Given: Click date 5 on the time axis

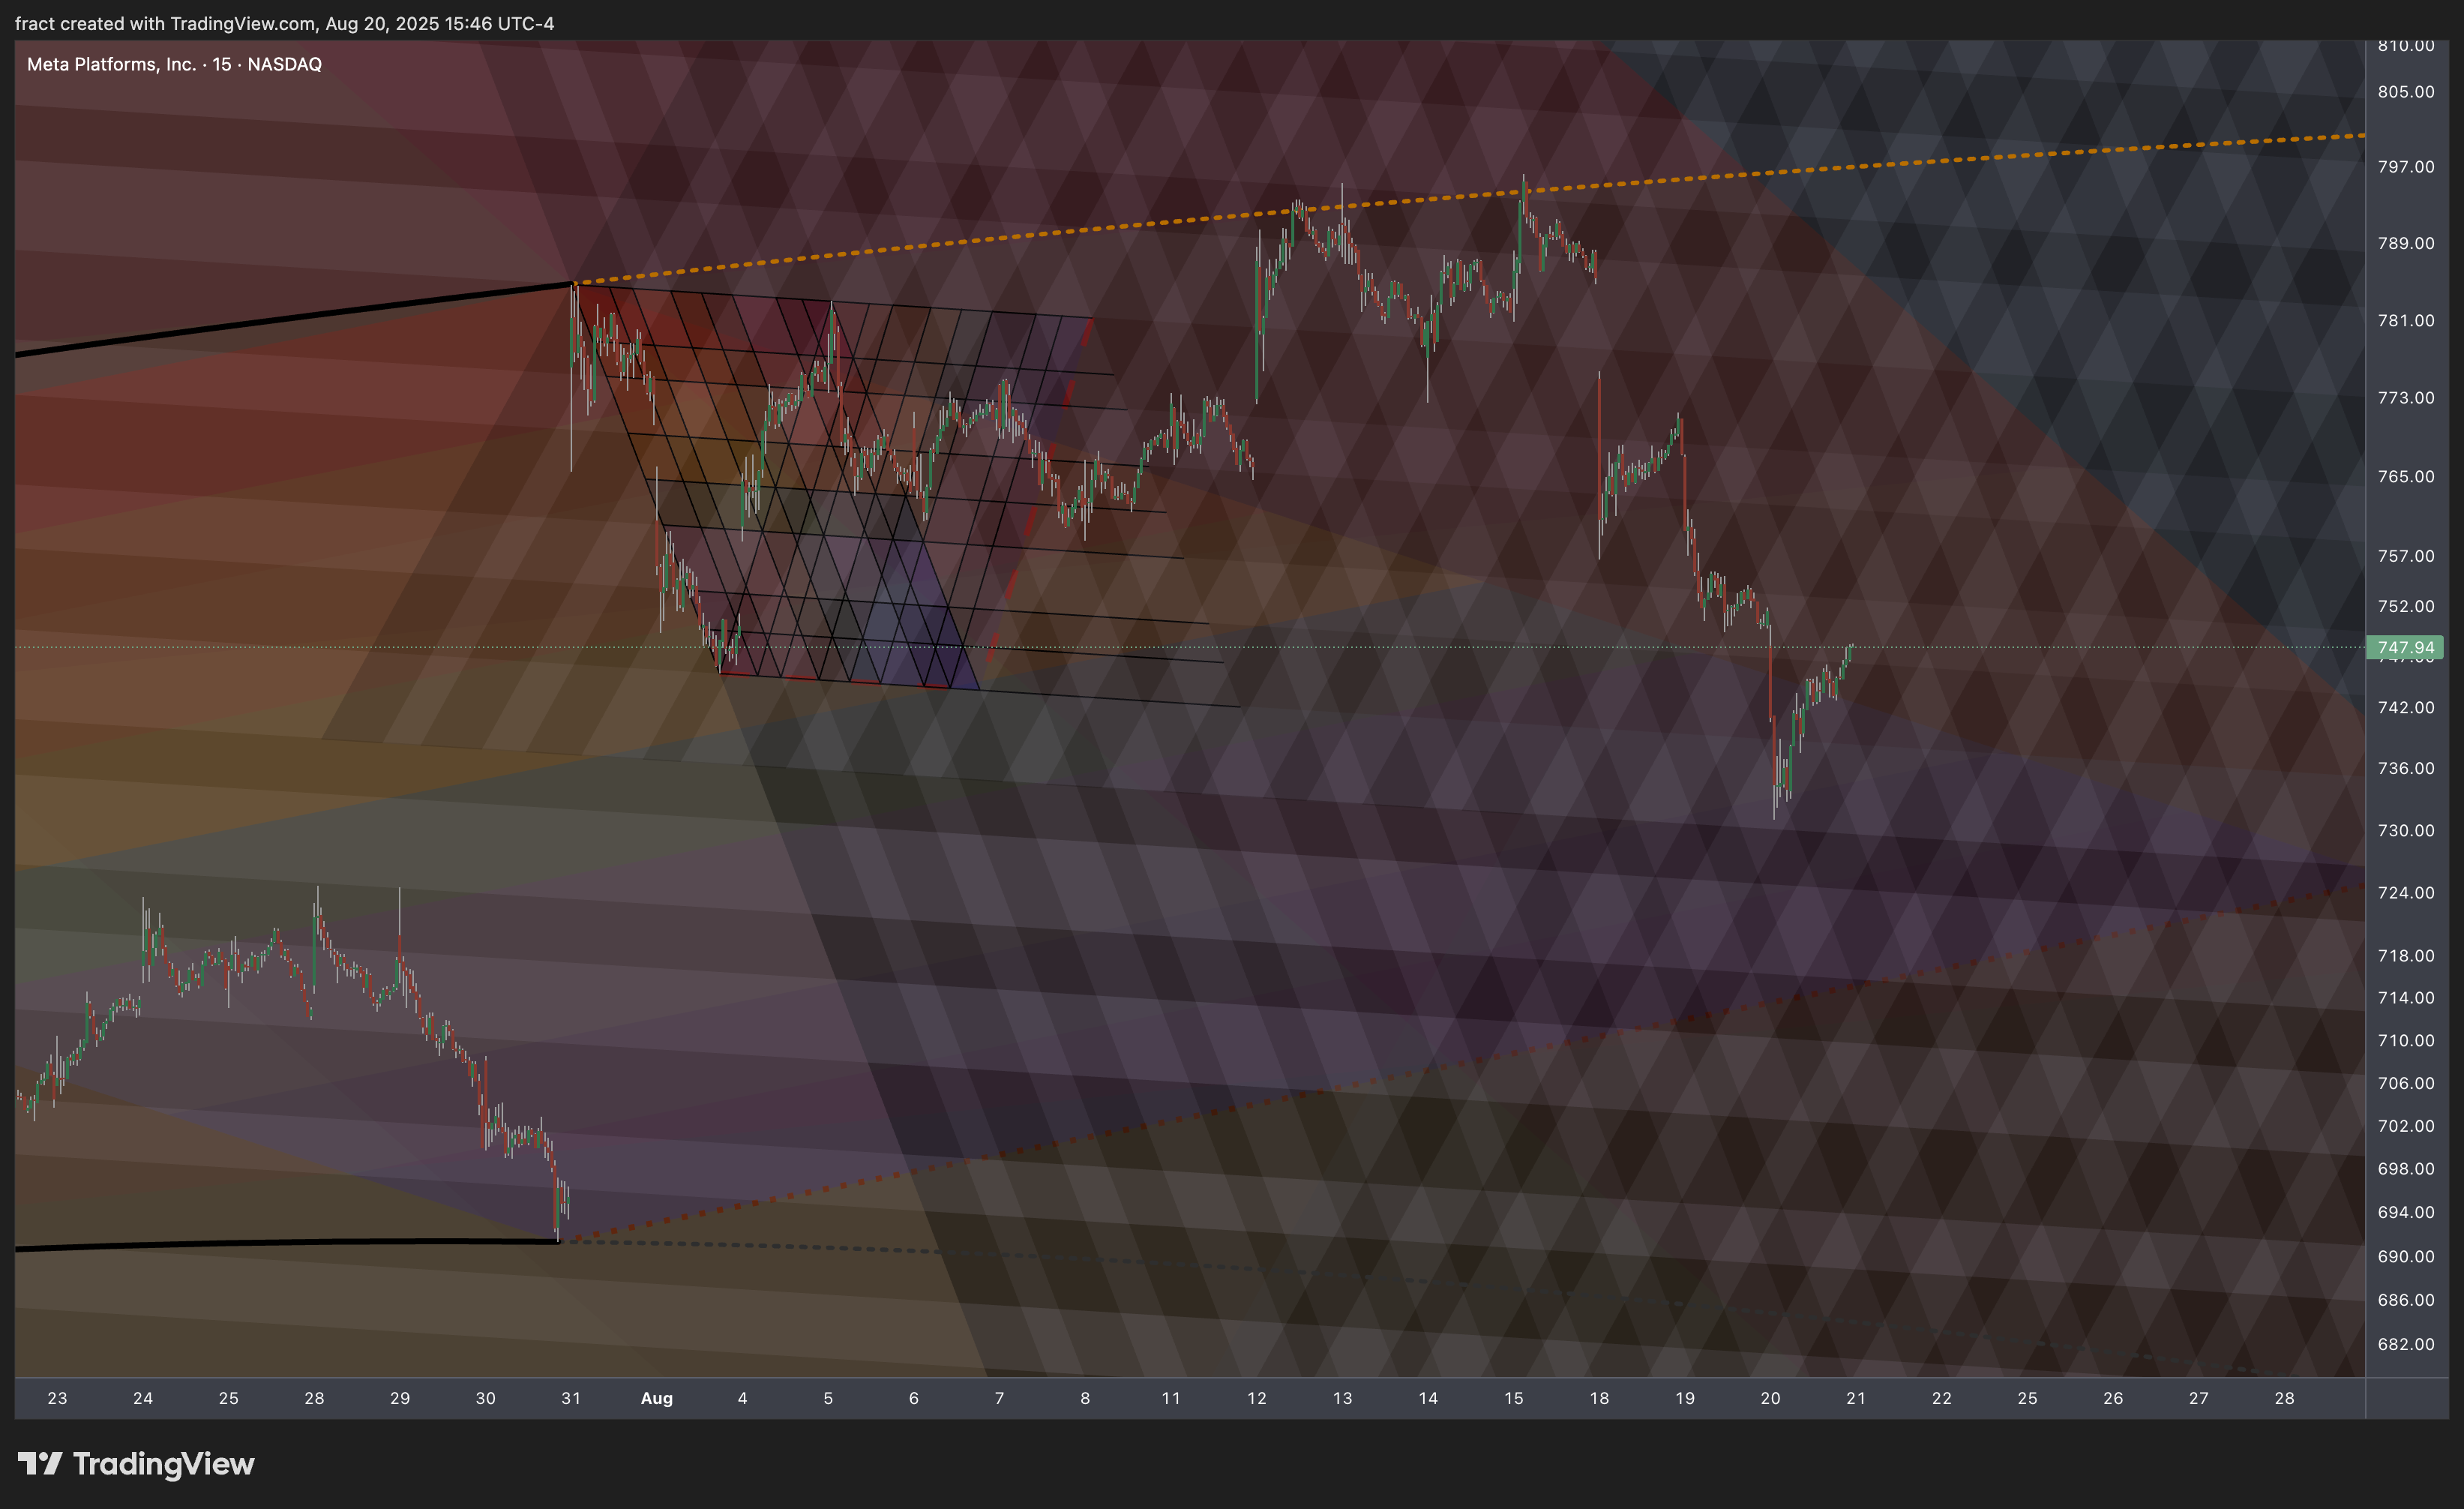Looking at the screenshot, I should 828,1398.
